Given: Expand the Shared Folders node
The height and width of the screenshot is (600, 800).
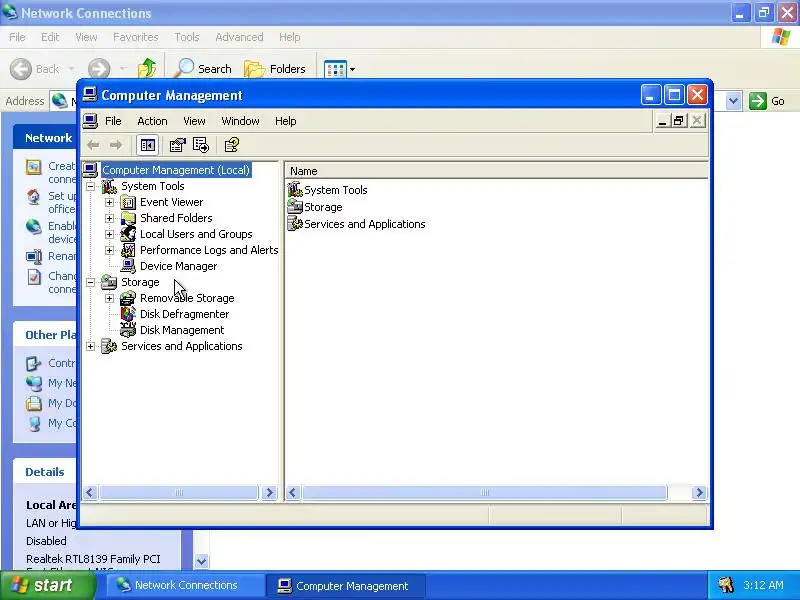Looking at the screenshot, I should (109, 218).
